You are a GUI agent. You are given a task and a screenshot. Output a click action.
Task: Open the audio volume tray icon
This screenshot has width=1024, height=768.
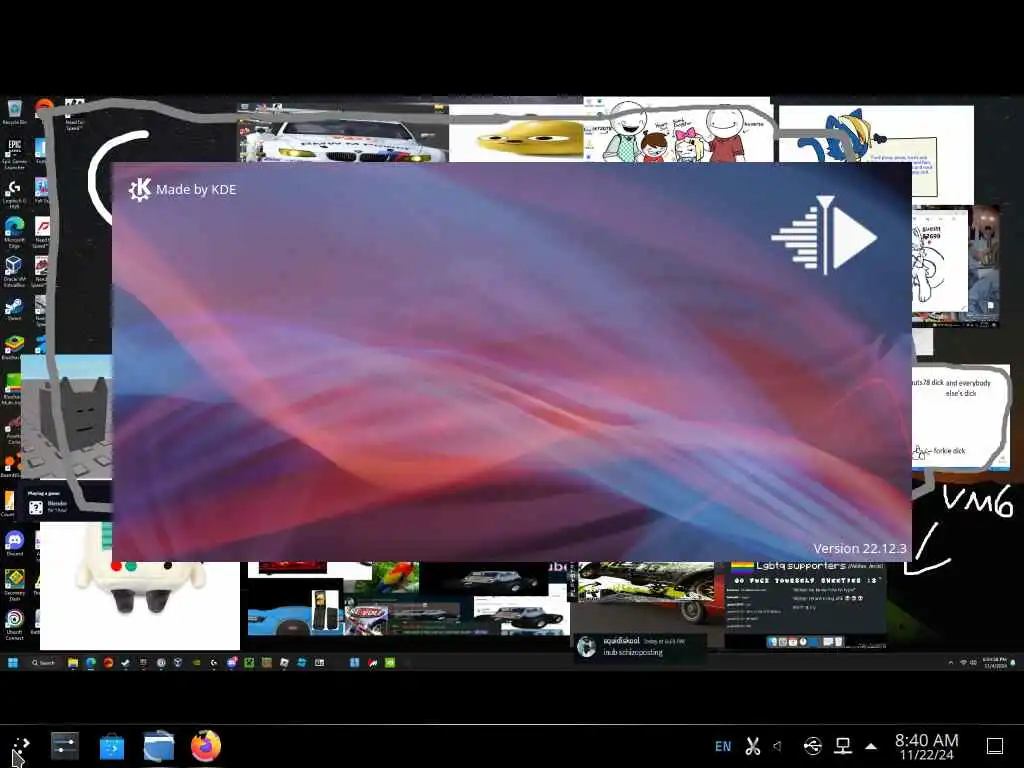tap(778, 746)
